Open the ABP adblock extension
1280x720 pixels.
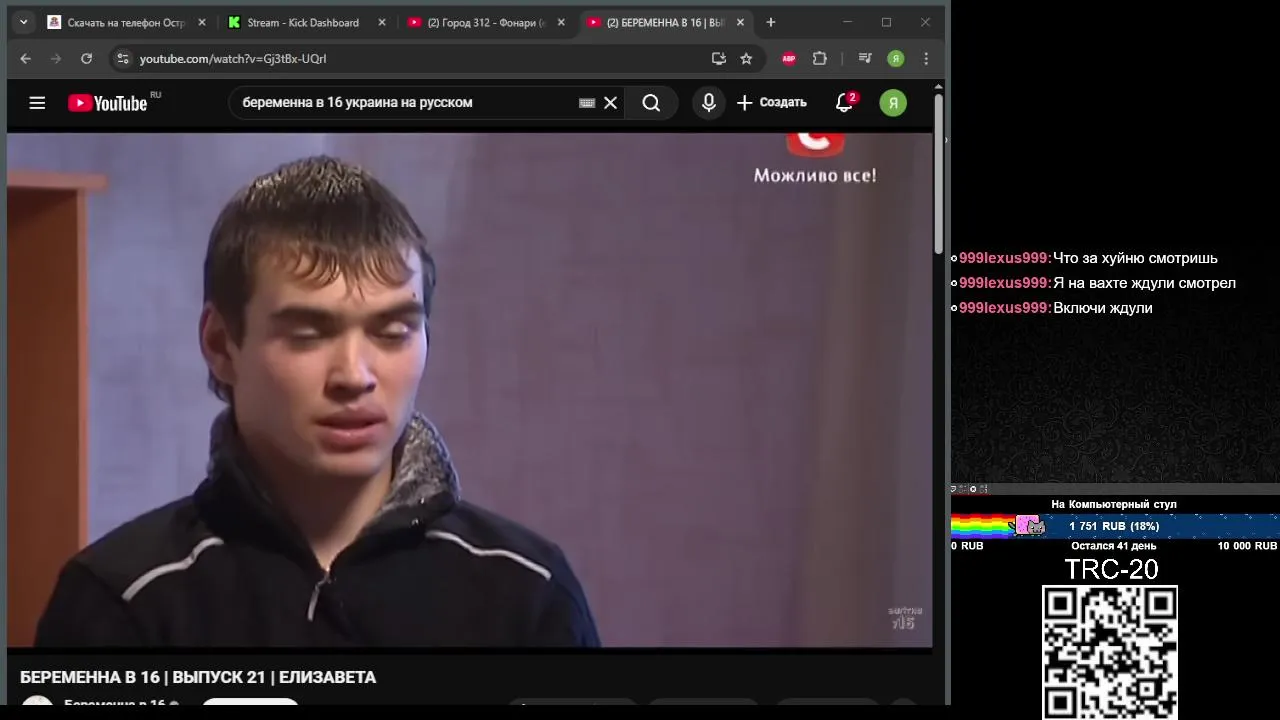789,59
